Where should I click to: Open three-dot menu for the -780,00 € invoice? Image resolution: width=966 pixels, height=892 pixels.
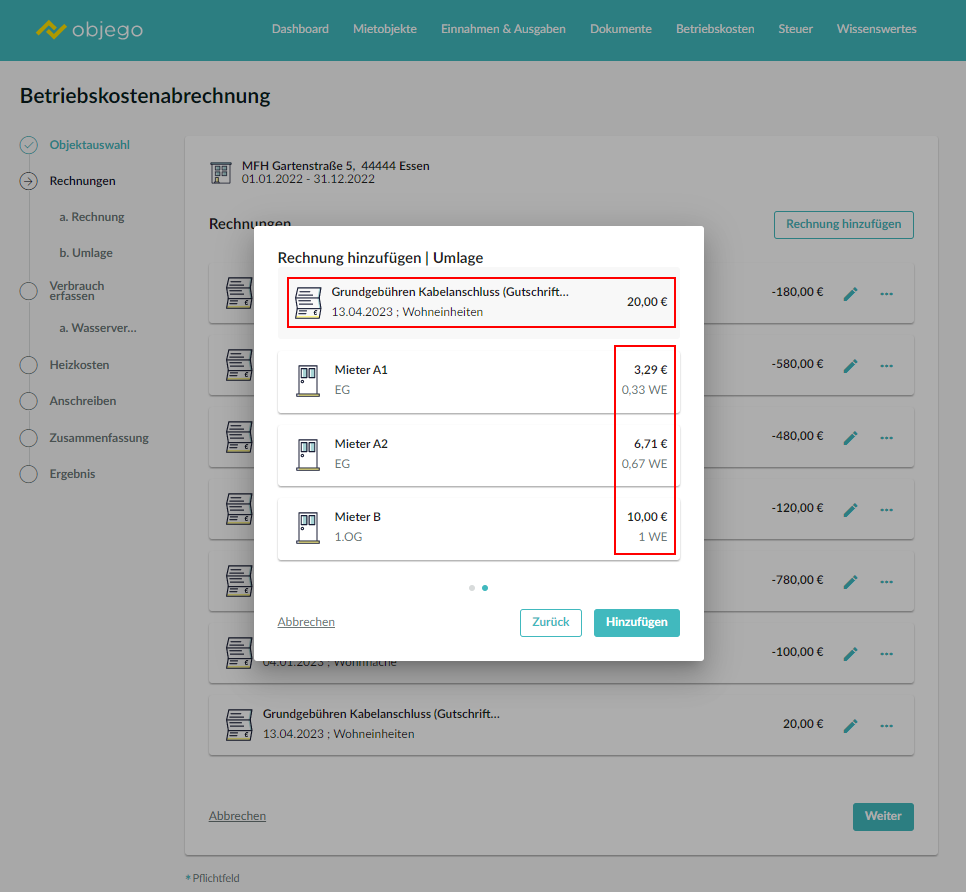[x=886, y=582]
